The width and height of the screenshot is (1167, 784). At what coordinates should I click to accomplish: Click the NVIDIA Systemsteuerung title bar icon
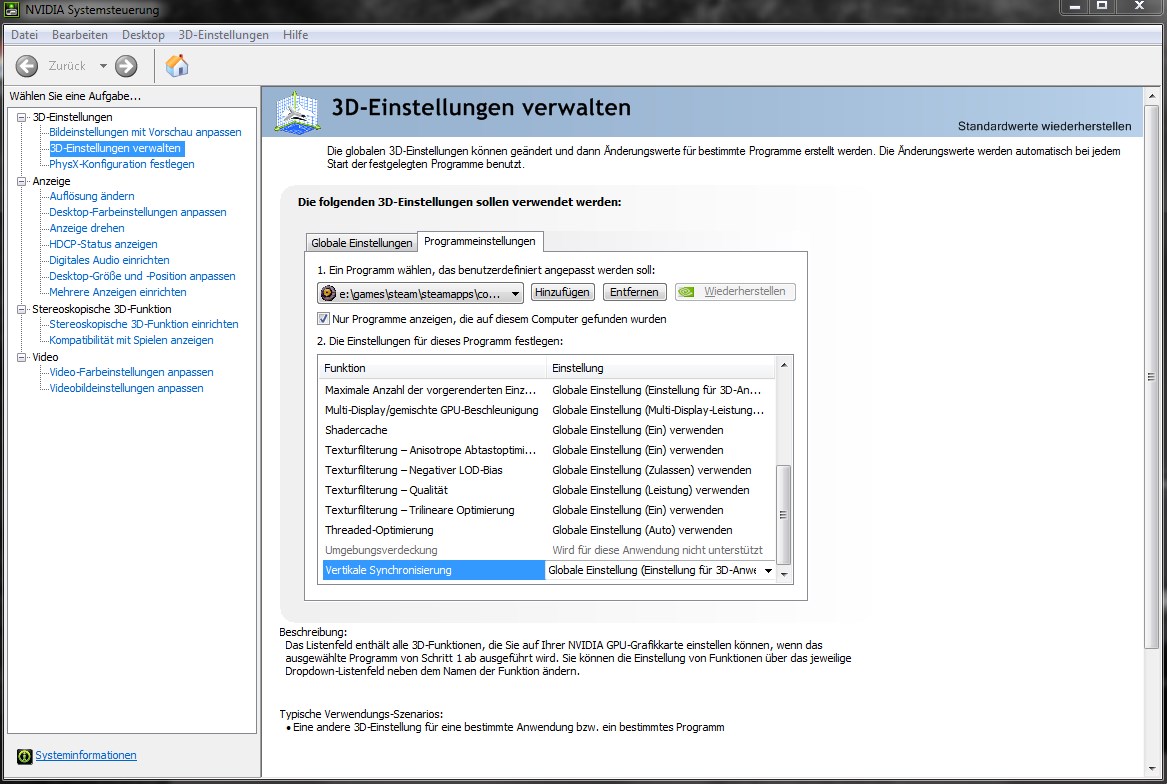pyautogui.click(x=12, y=10)
